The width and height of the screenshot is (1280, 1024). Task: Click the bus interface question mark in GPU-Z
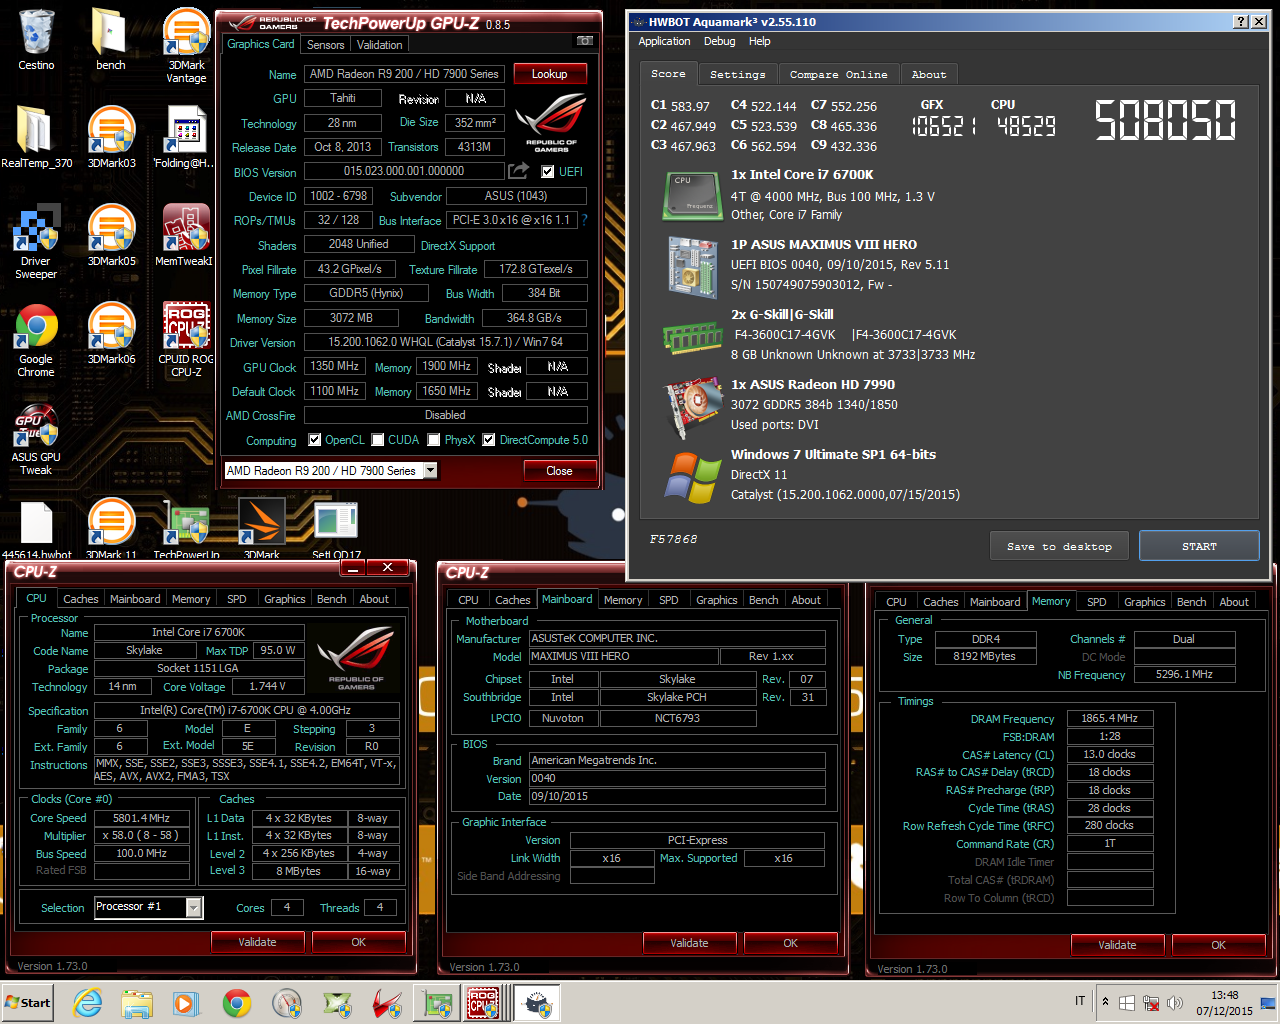click(584, 220)
